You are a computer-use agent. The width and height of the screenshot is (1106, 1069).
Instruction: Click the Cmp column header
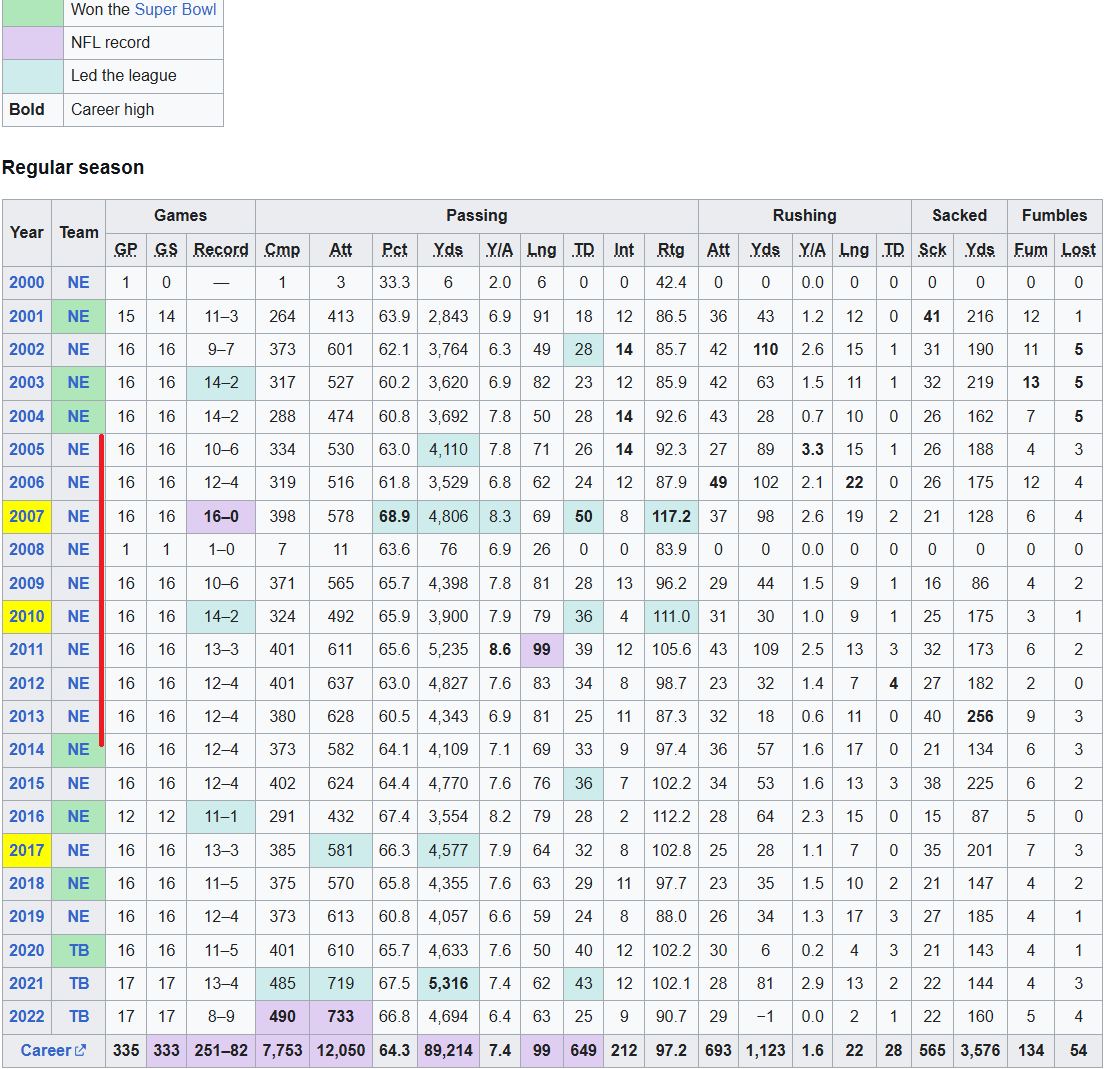pos(282,250)
